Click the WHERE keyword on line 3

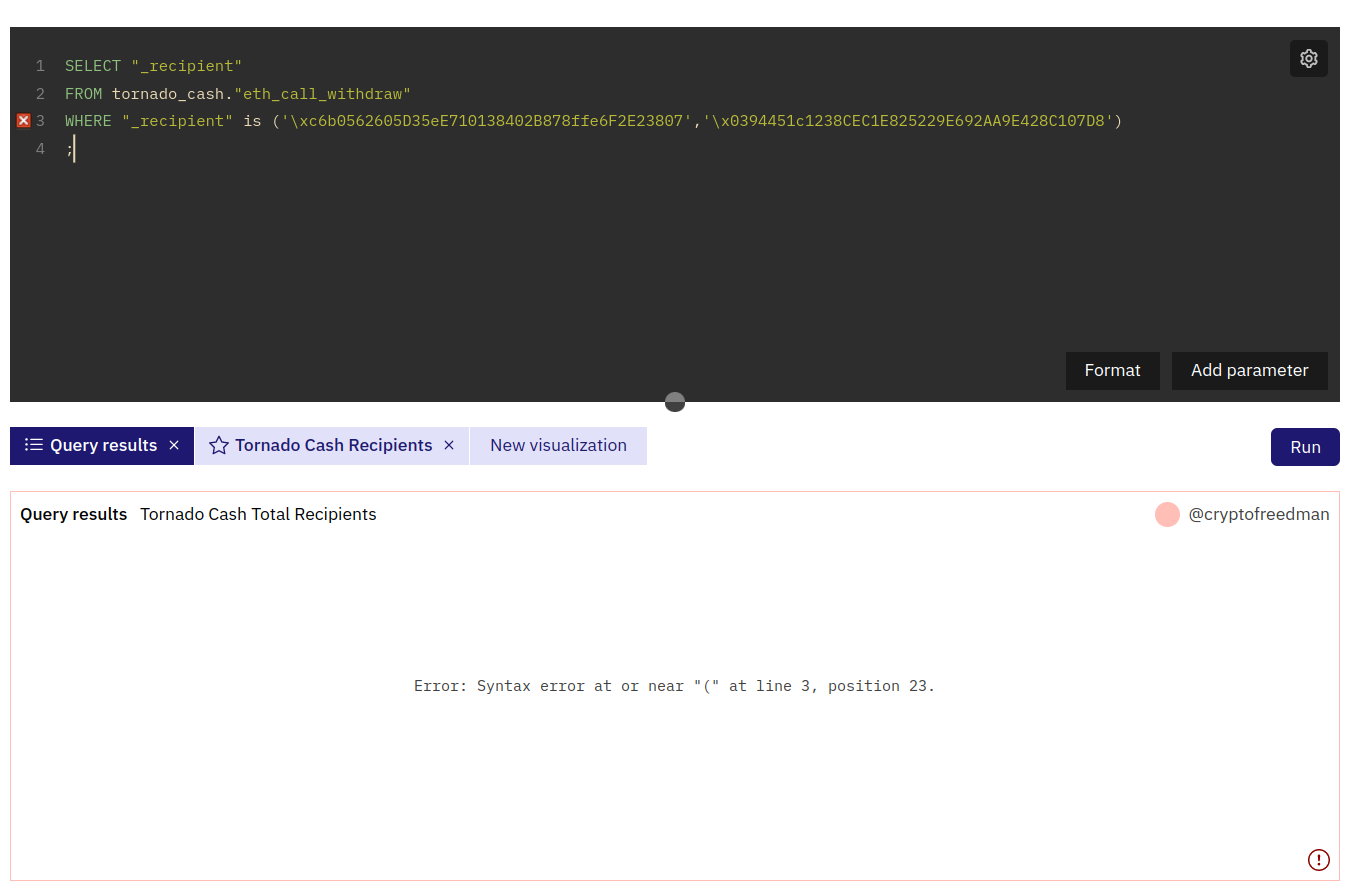(88, 121)
